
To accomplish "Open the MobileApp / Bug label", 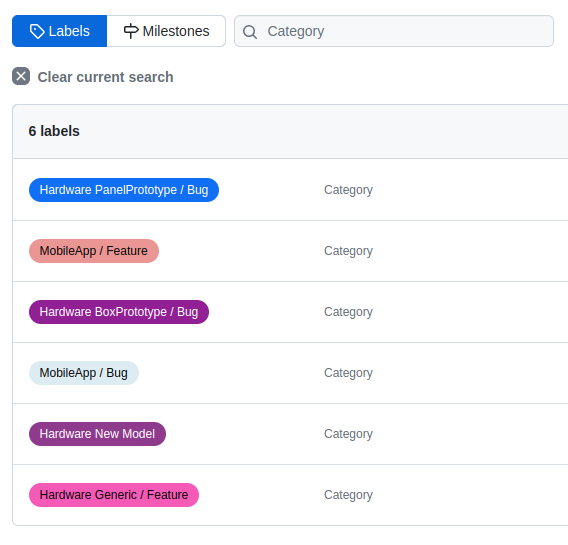I will coord(84,373).
